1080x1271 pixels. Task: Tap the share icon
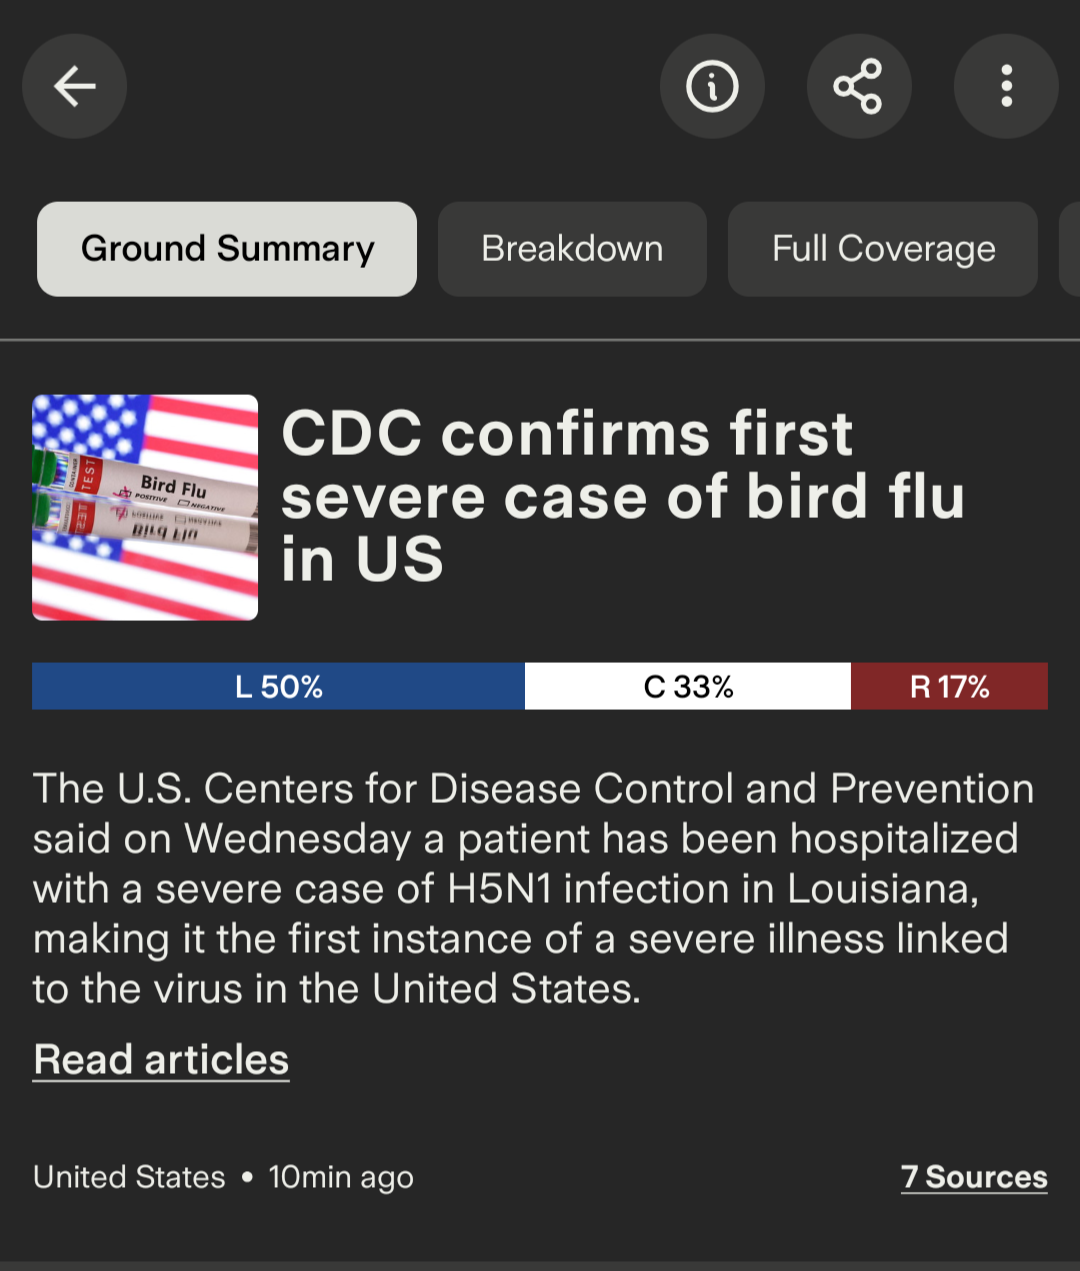click(x=859, y=86)
